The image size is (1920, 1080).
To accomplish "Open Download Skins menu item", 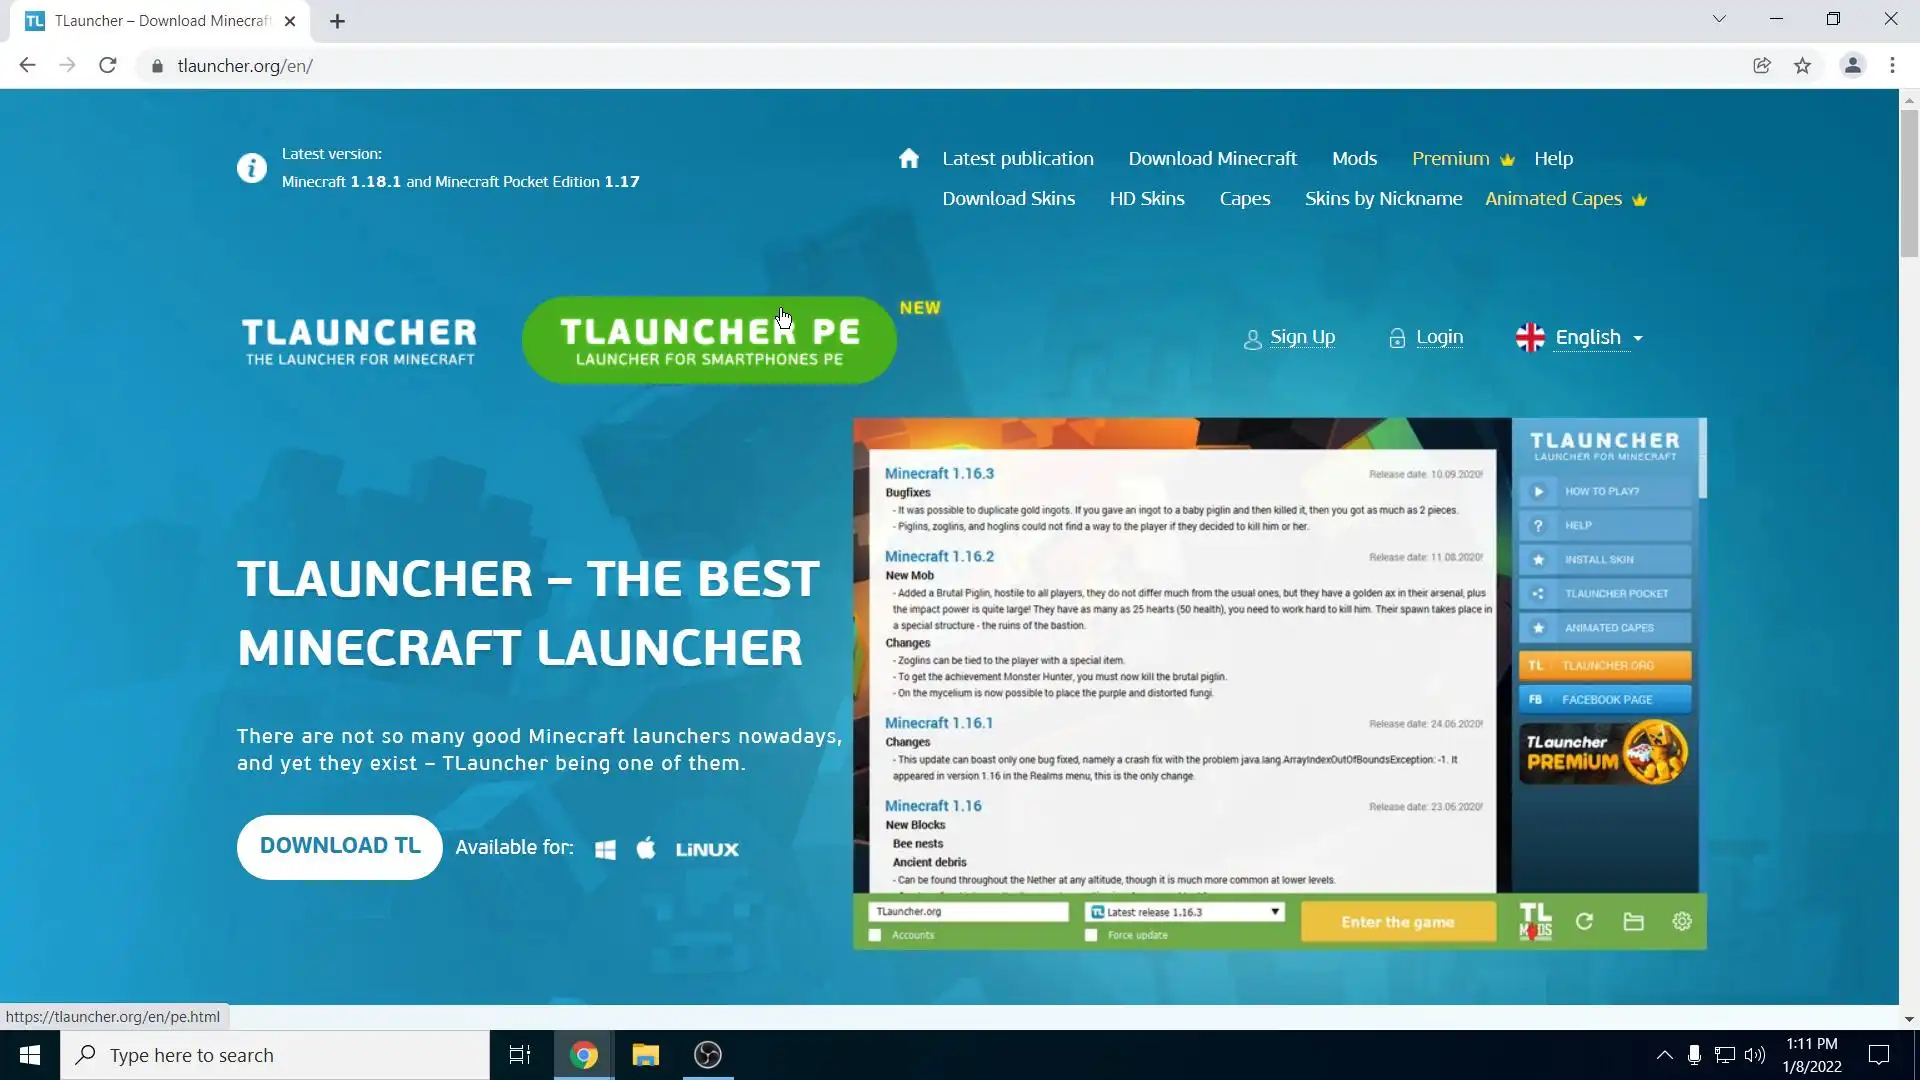I will pyautogui.click(x=1008, y=199).
